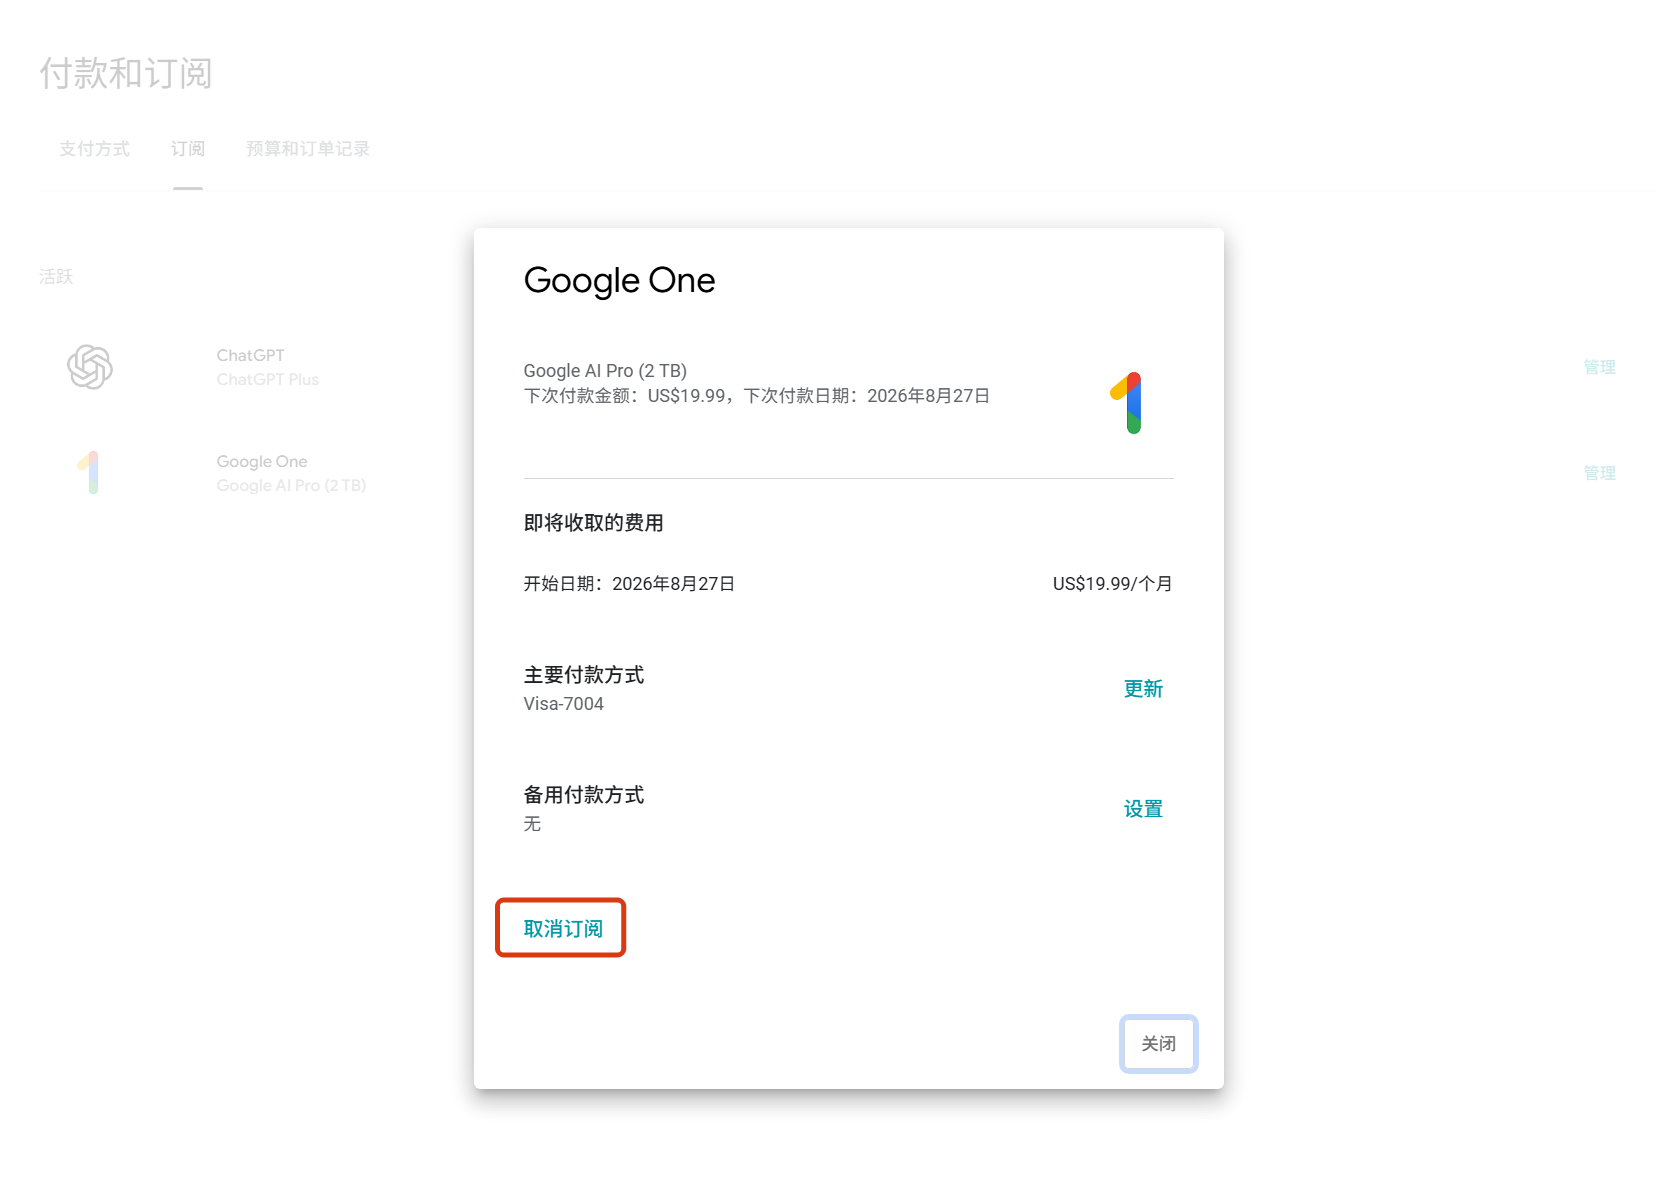Screen dimensions: 1672x1190
Task: Switch to the 预算和订单记录 tab
Action: point(308,149)
